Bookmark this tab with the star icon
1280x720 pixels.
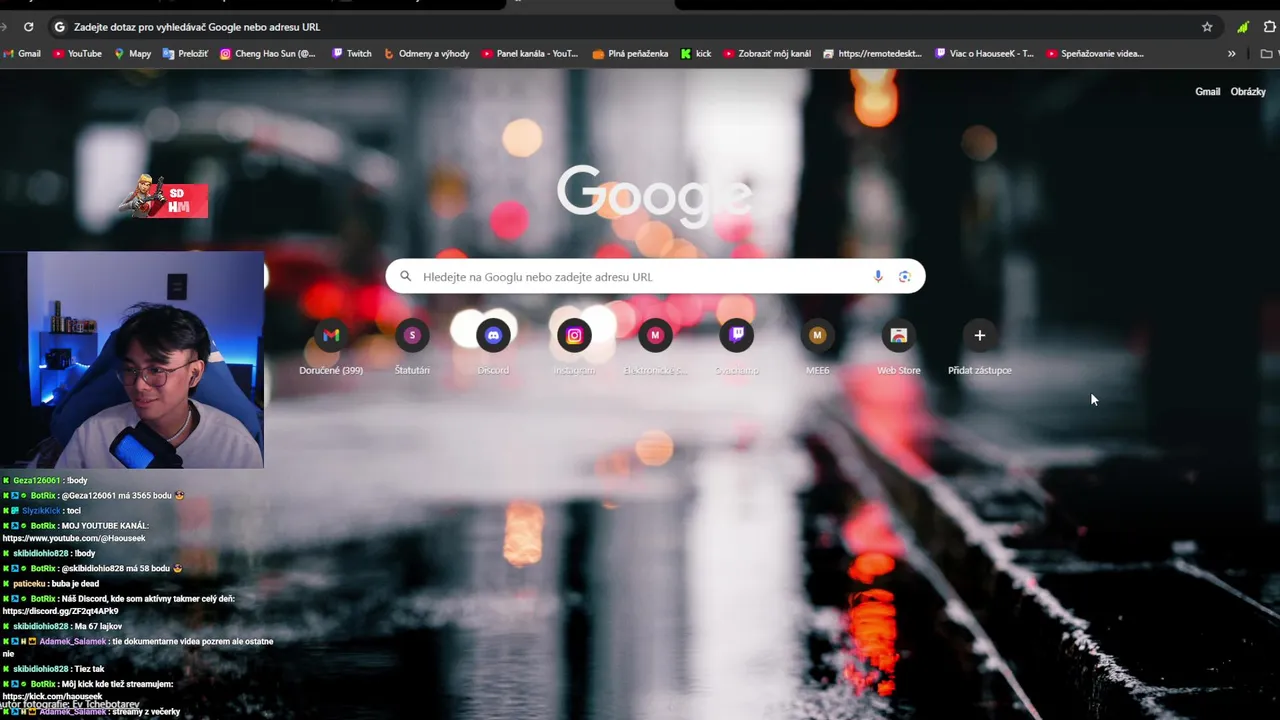click(1207, 27)
